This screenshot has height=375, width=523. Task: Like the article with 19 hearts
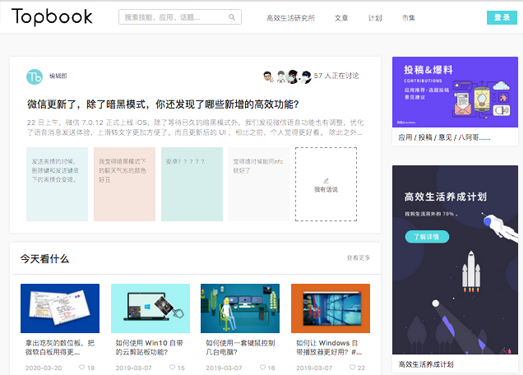pos(82,367)
